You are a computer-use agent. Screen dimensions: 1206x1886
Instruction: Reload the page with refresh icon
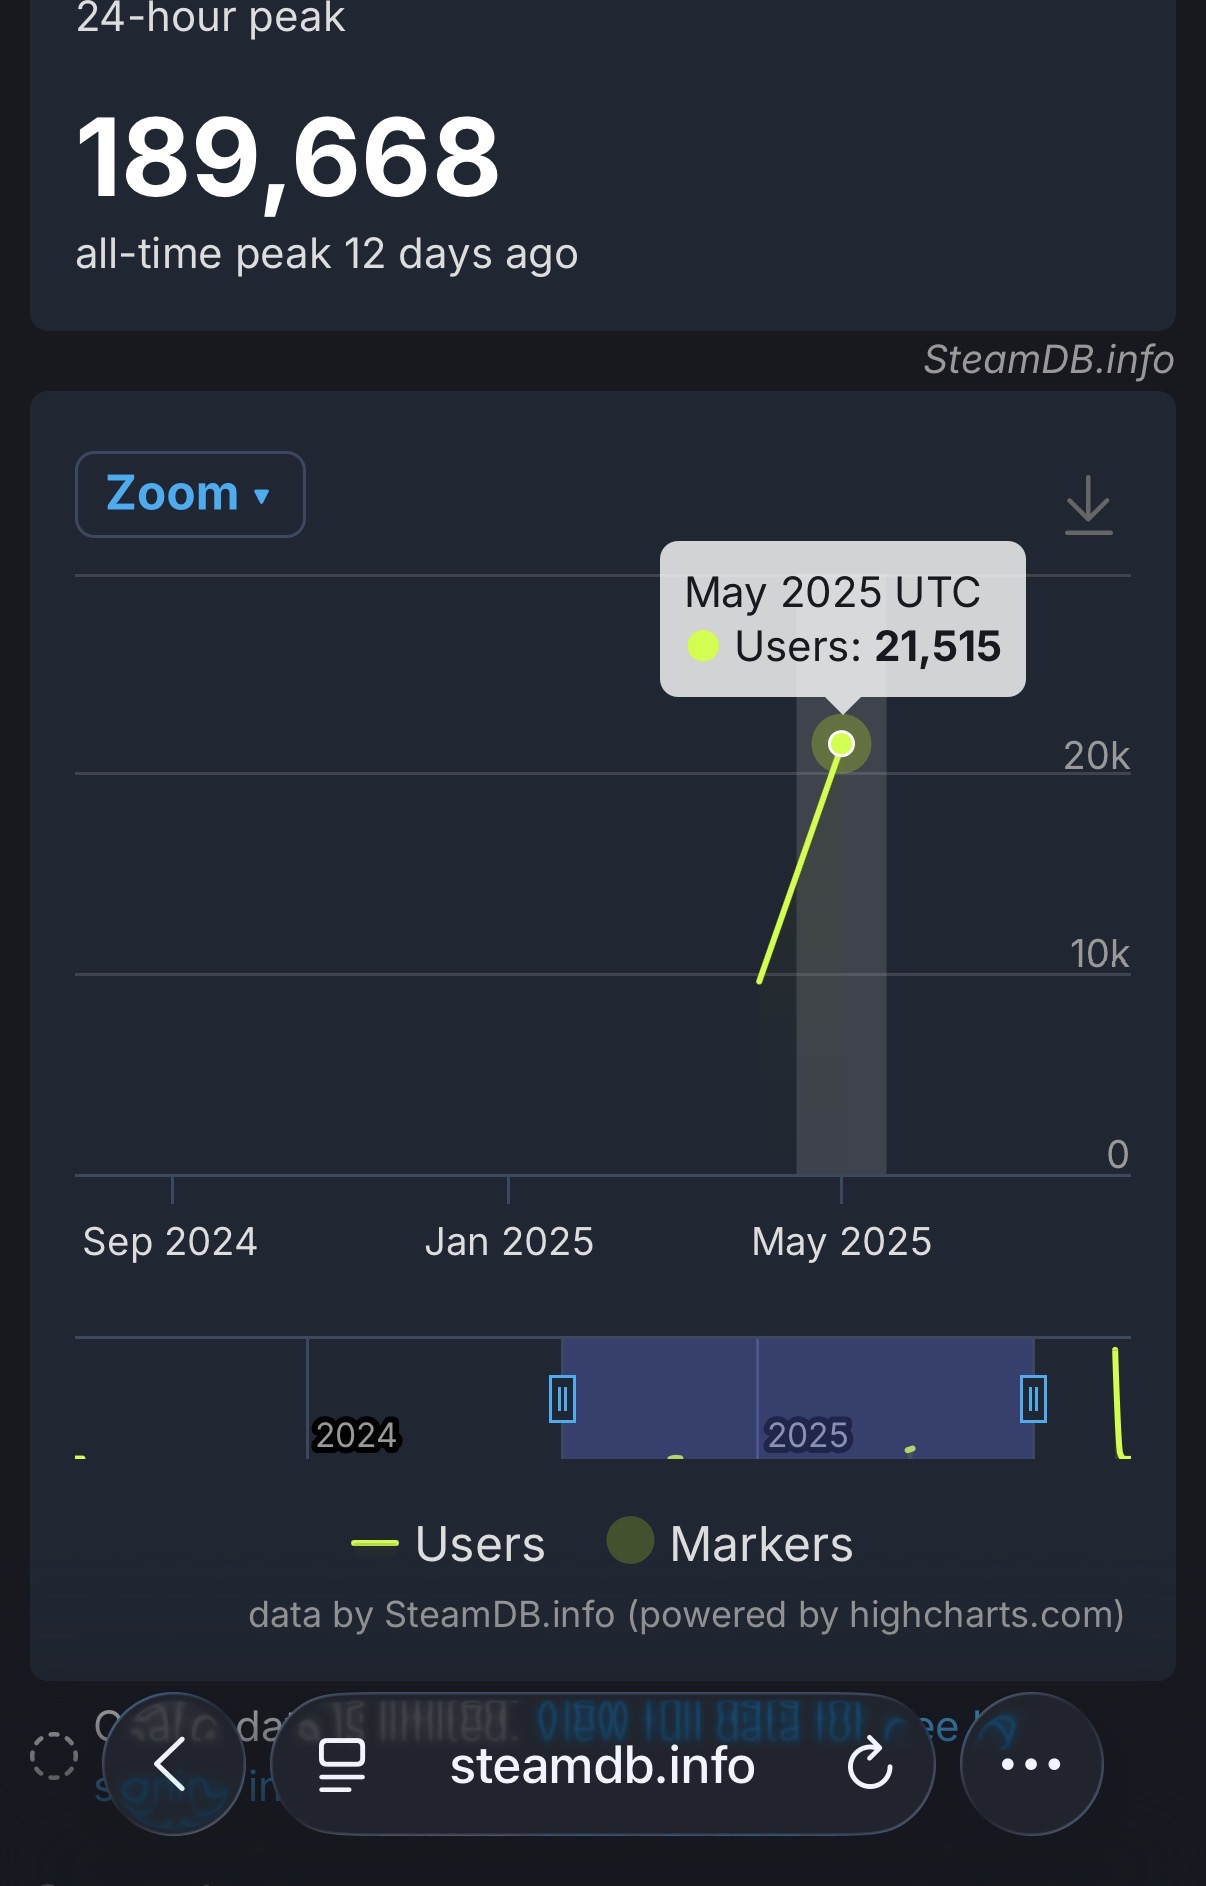coord(870,1765)
